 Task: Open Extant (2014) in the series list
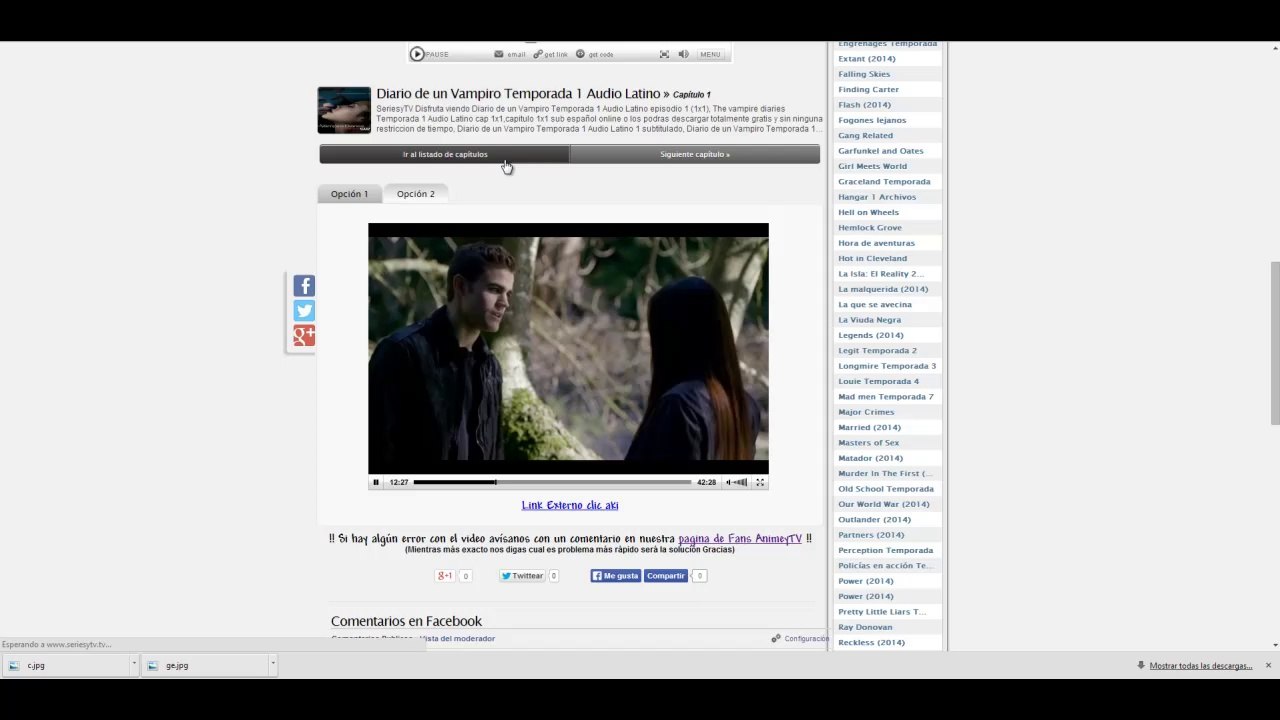point(867,59)
